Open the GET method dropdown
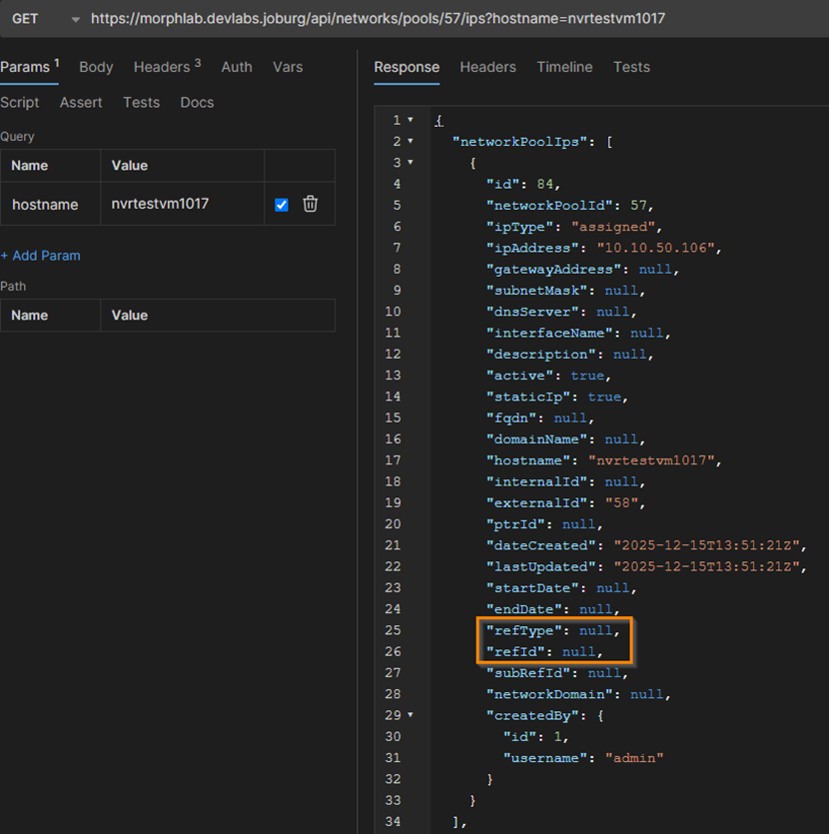 [45, 19]
